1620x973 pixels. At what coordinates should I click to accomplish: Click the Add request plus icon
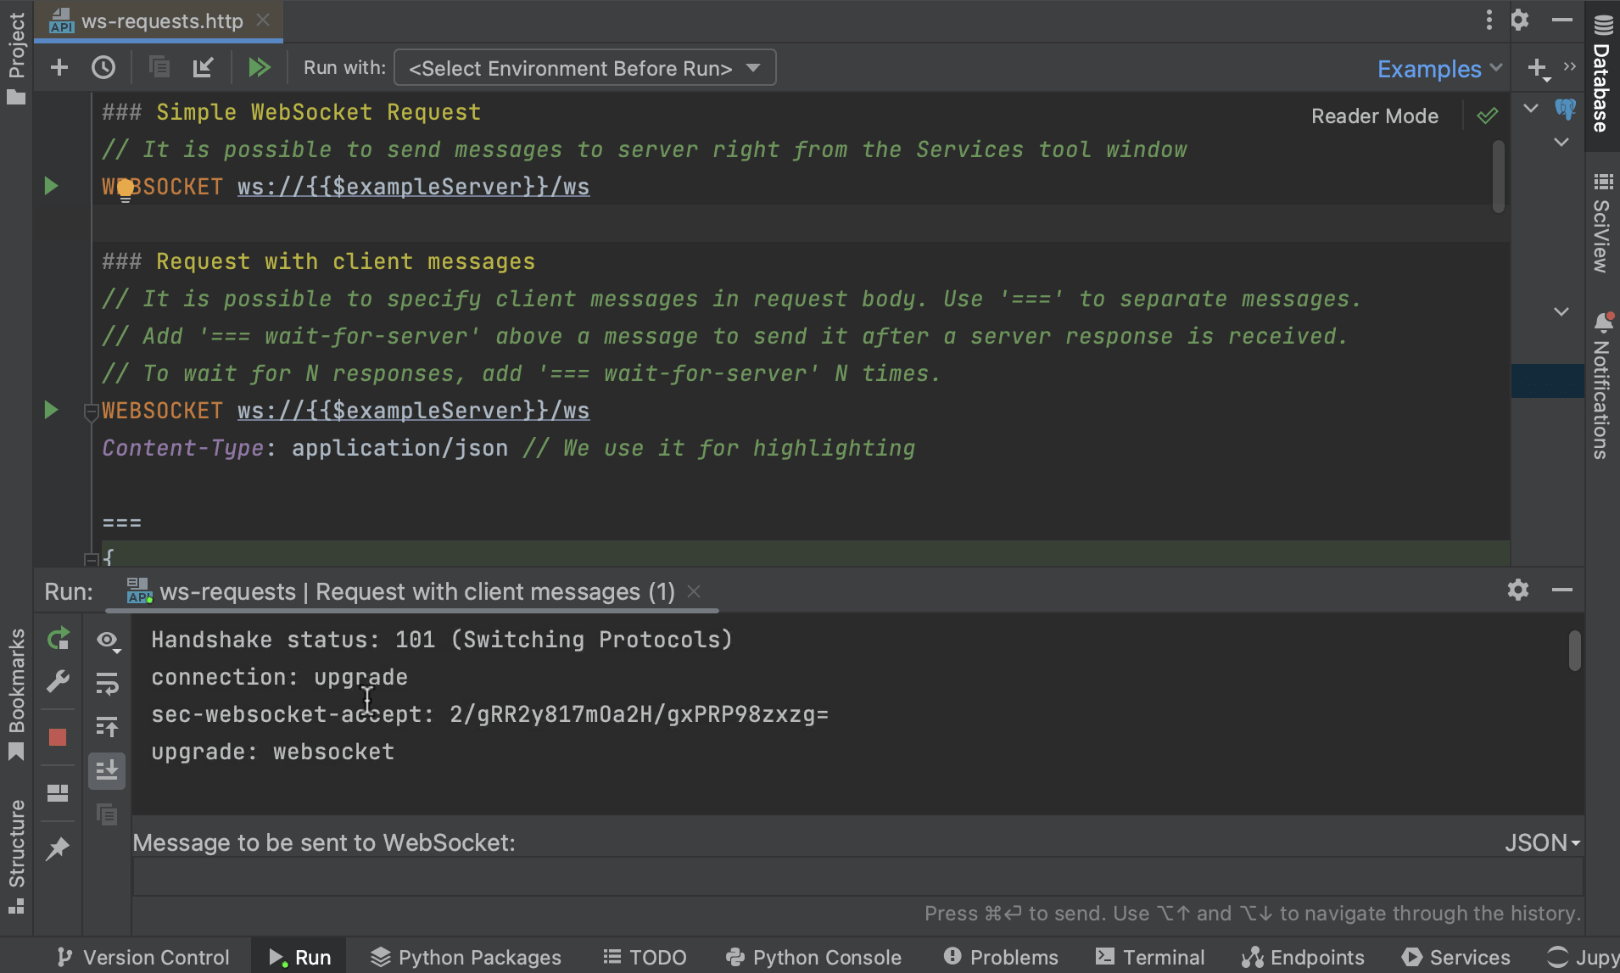click(x=59, y=68)
